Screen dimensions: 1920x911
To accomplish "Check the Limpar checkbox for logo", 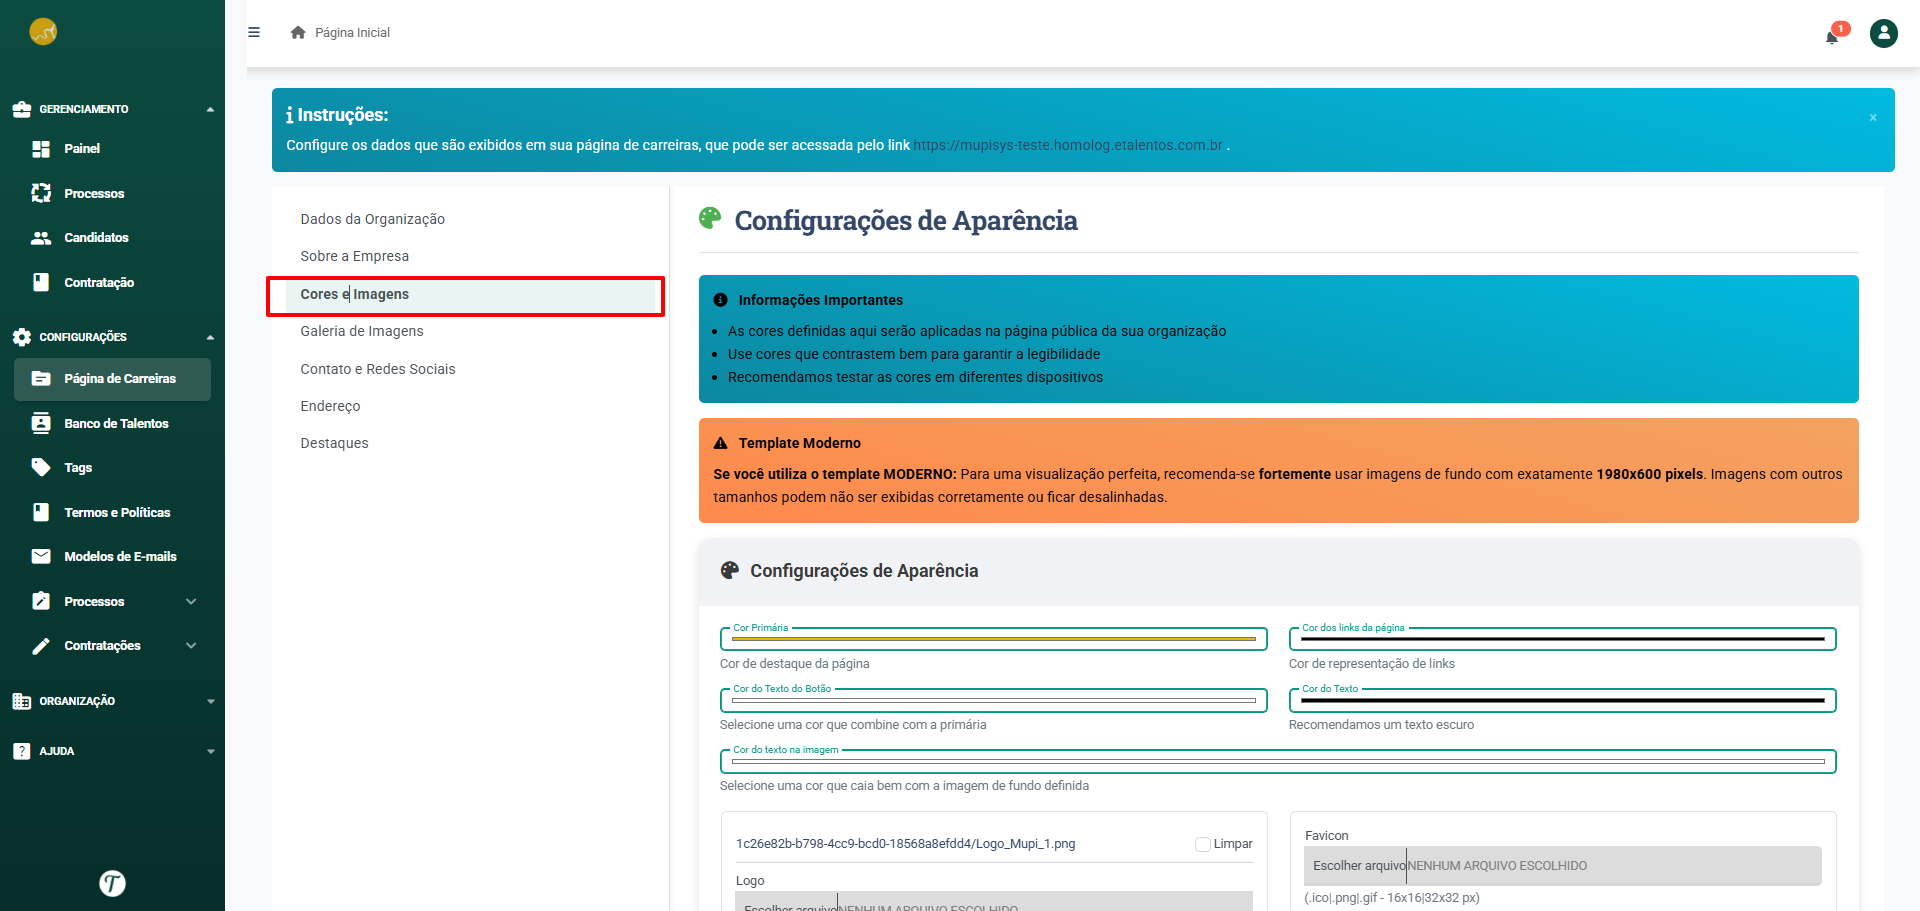I will click(1203, 844).
